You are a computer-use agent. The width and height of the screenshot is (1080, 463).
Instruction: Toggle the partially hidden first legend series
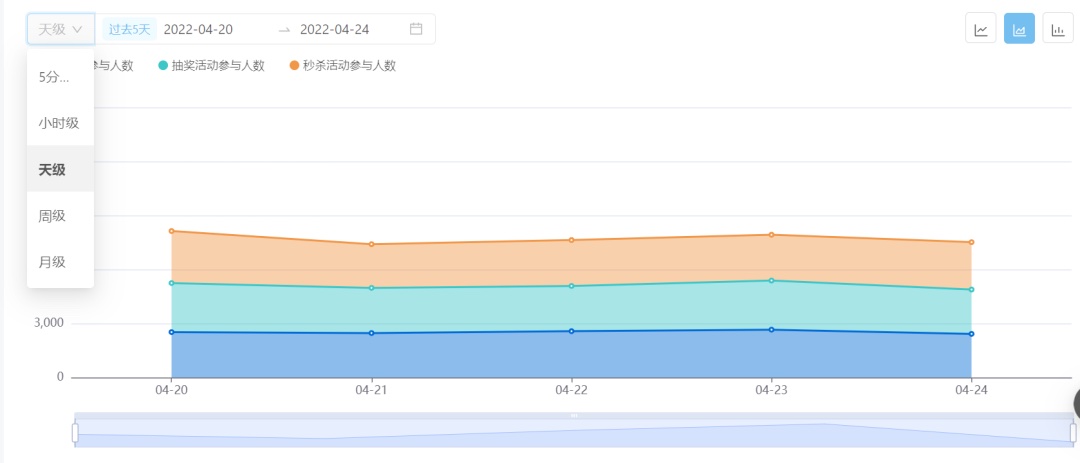pos(113,66)
